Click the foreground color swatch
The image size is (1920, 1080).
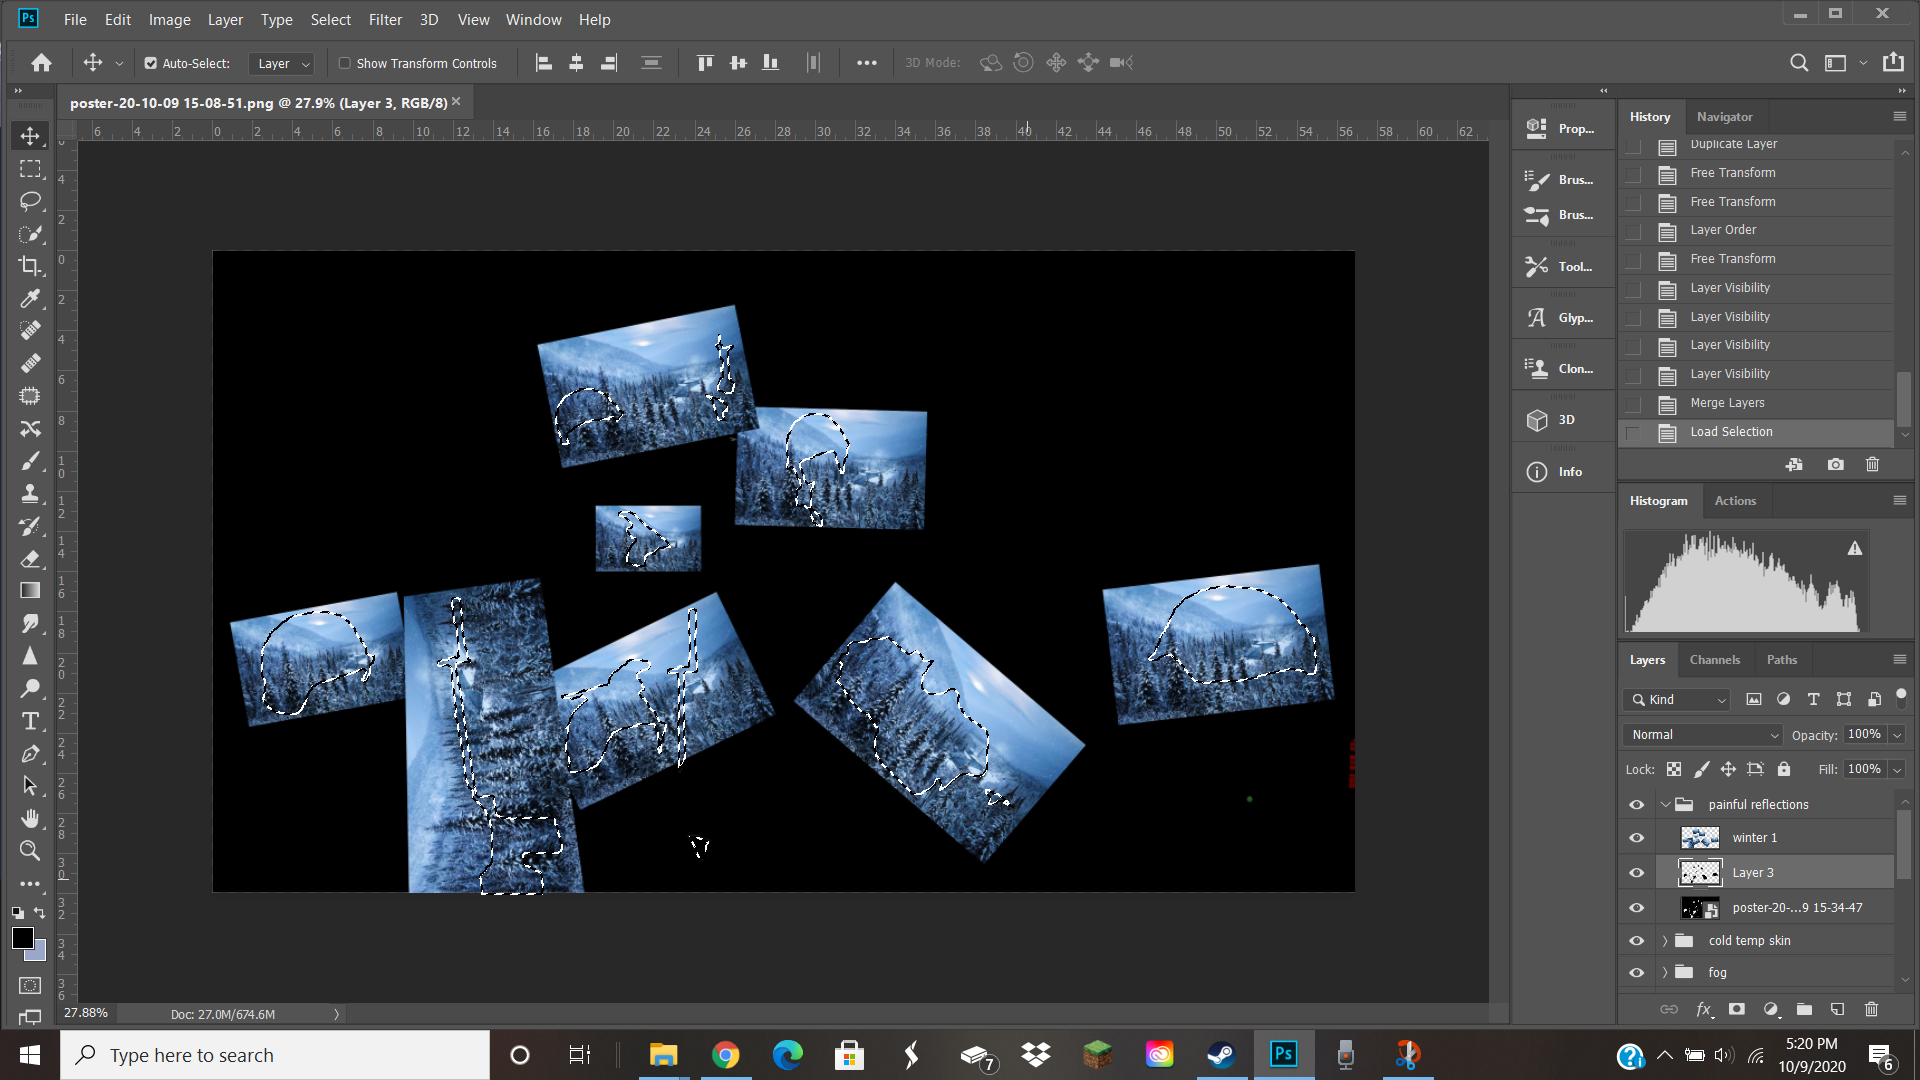tap(22, 938)
